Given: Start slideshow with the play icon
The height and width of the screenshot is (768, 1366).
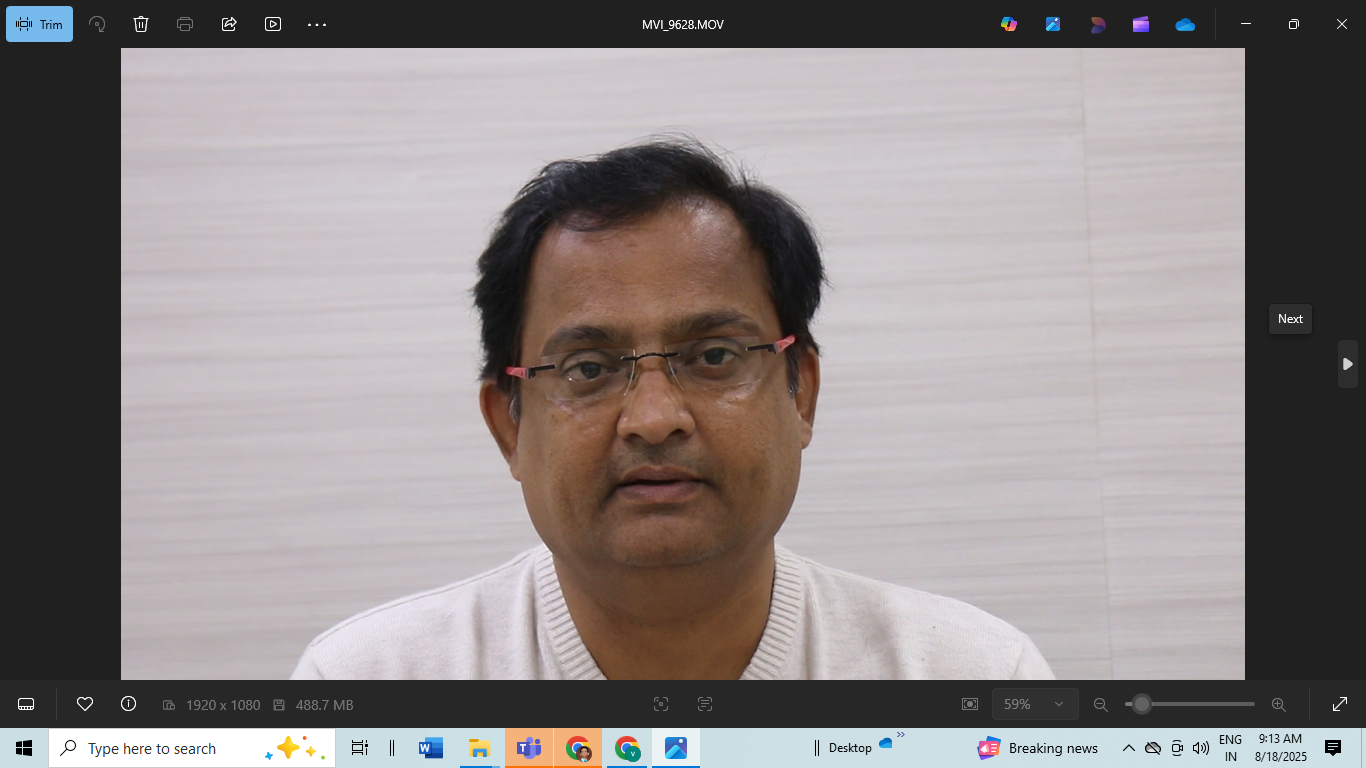Looking at the screenshot, I should tap(273, 24).
